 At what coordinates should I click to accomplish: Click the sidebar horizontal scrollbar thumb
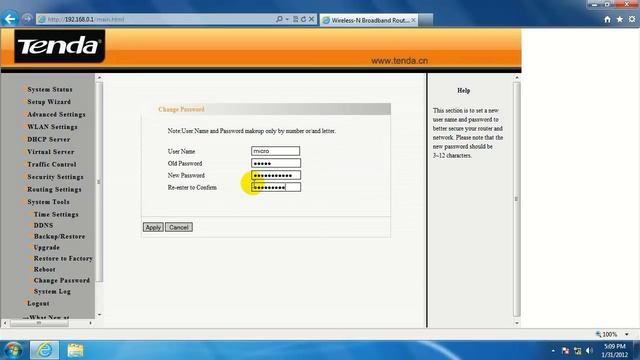point(39,323)
